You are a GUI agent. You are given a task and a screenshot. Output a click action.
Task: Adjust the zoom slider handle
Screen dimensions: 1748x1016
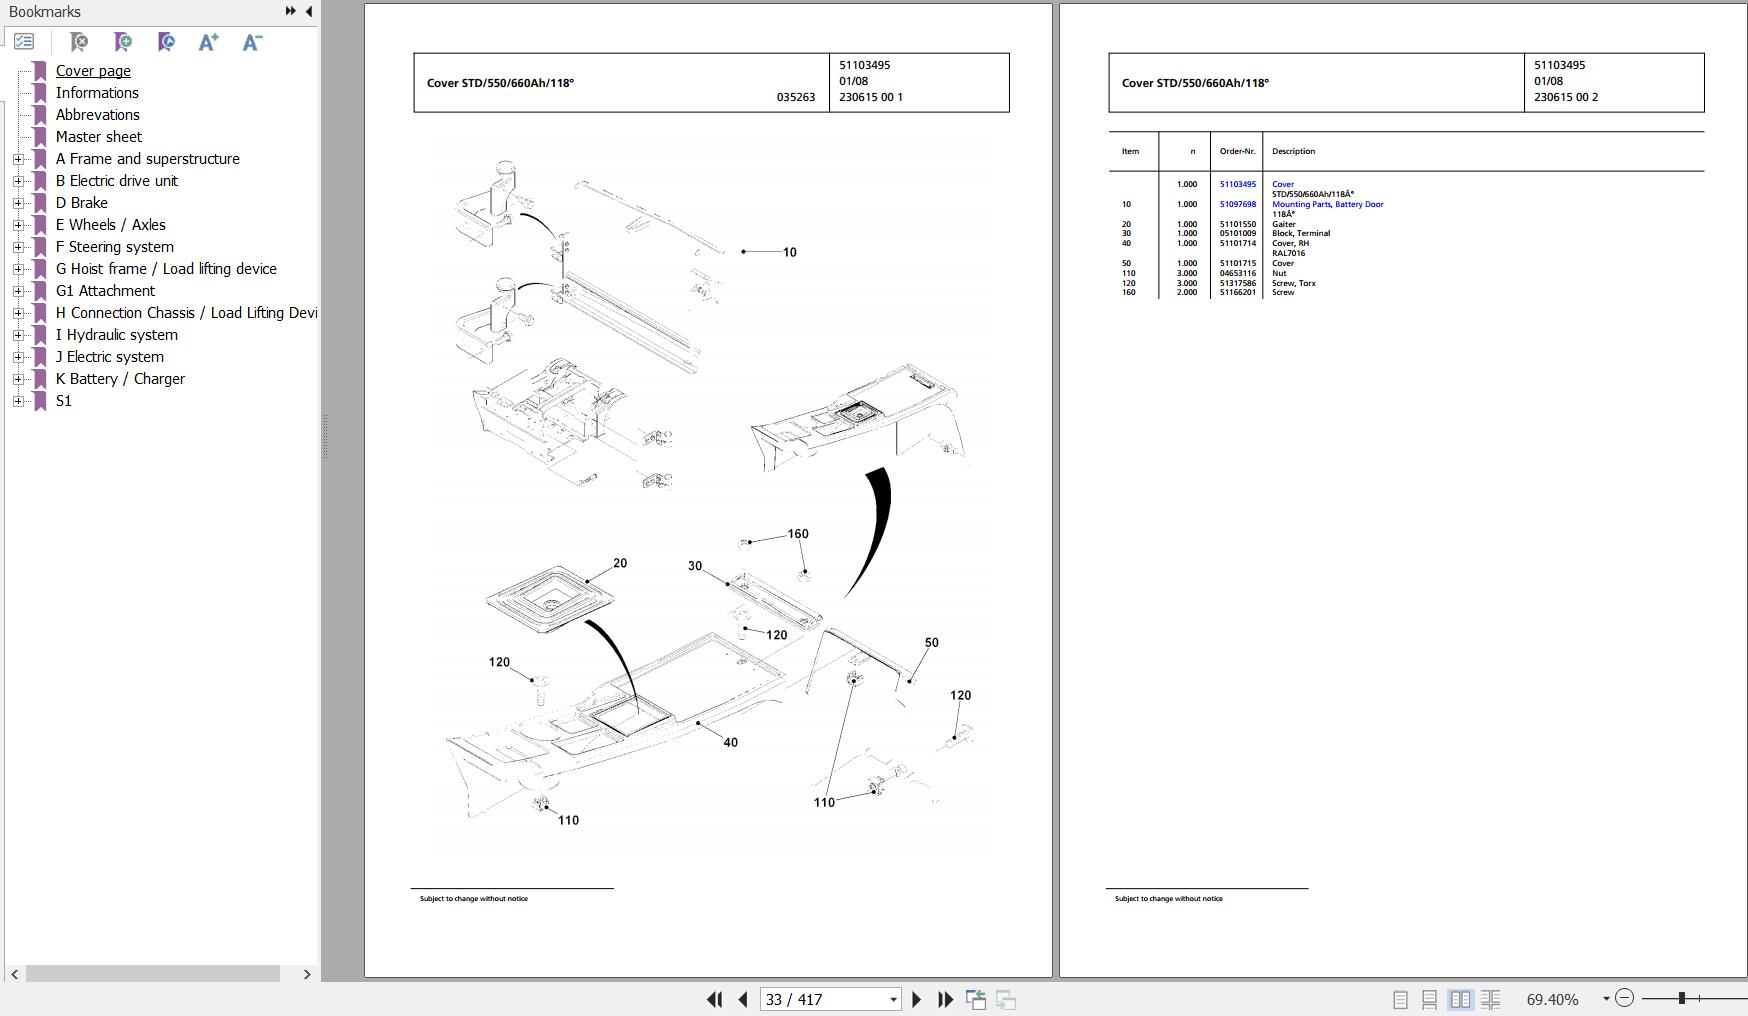pos(1682,998)
